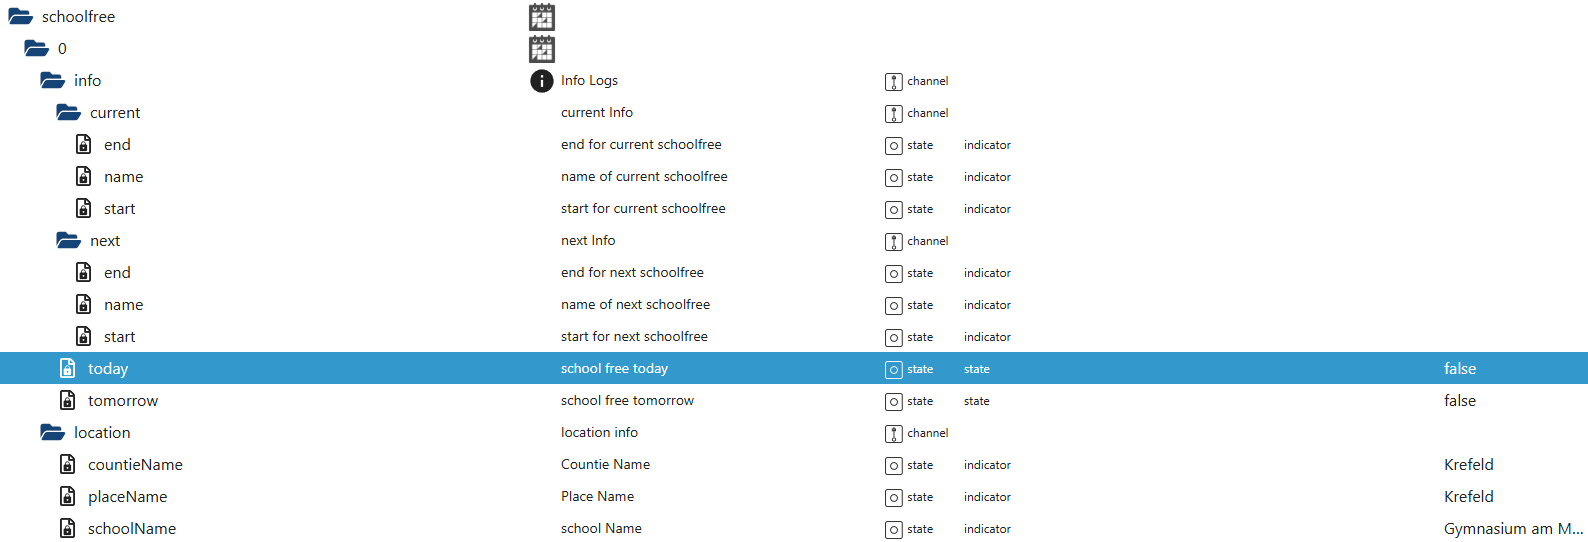Select the today state row
Screen dimensions: 1588x542
(108, 369)
